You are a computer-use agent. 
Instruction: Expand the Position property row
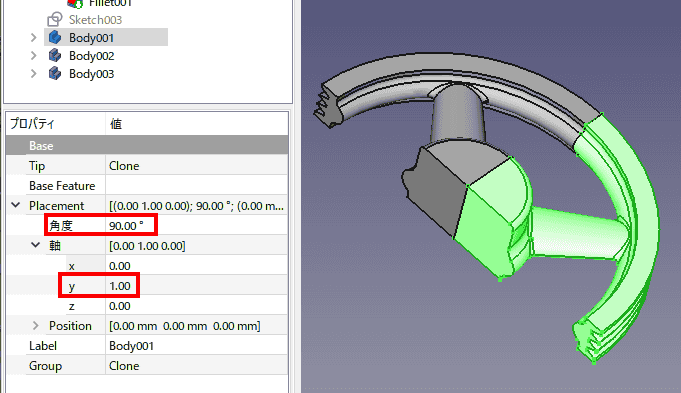[x=36, y=326]
